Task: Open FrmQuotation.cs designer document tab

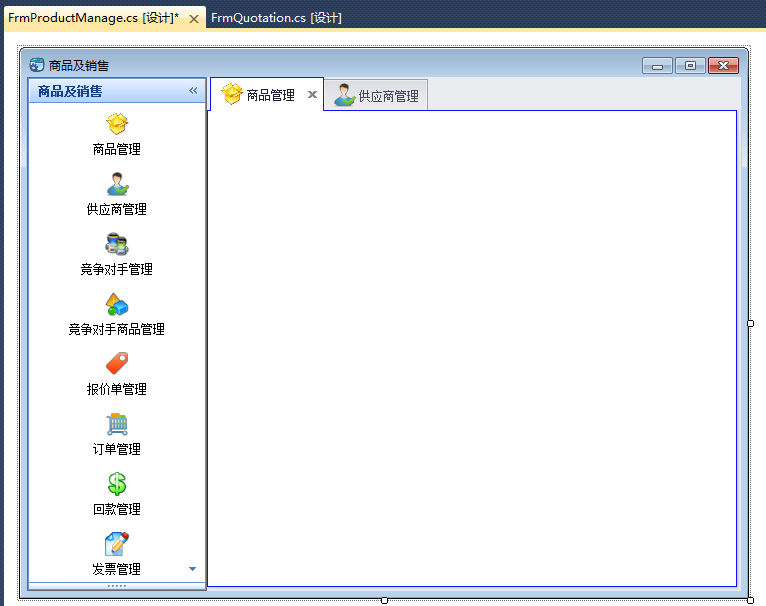Action: point(276,18)
